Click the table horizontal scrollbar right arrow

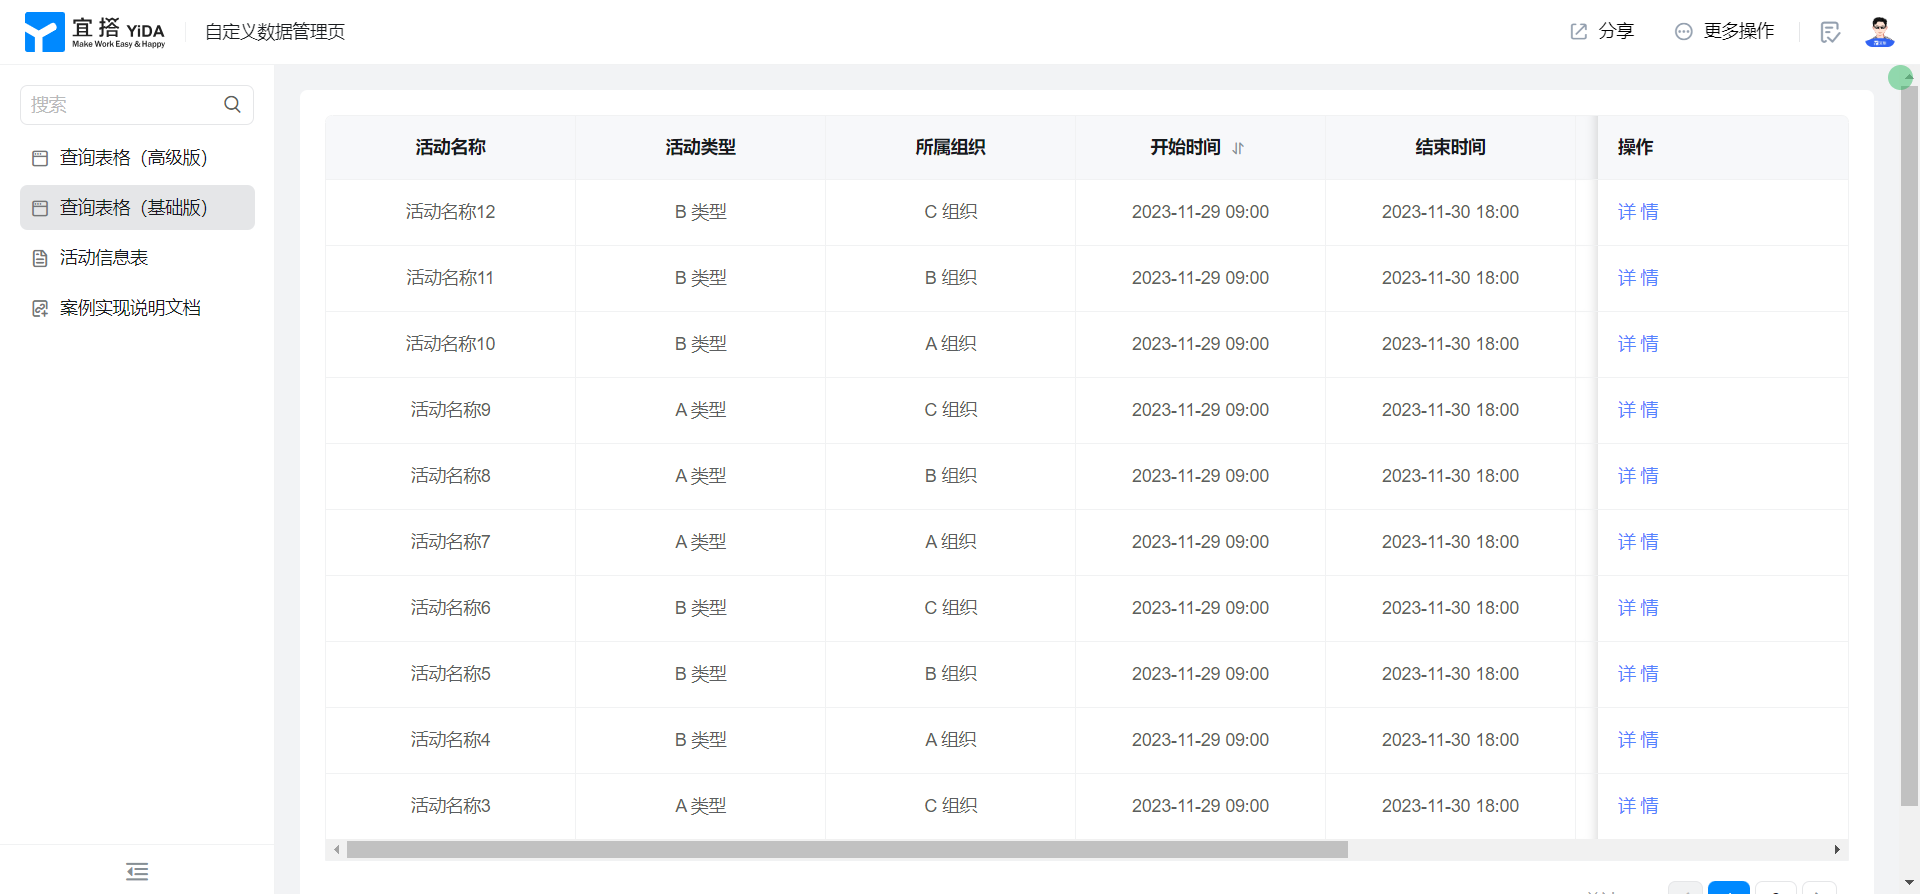coord(1837,850)
